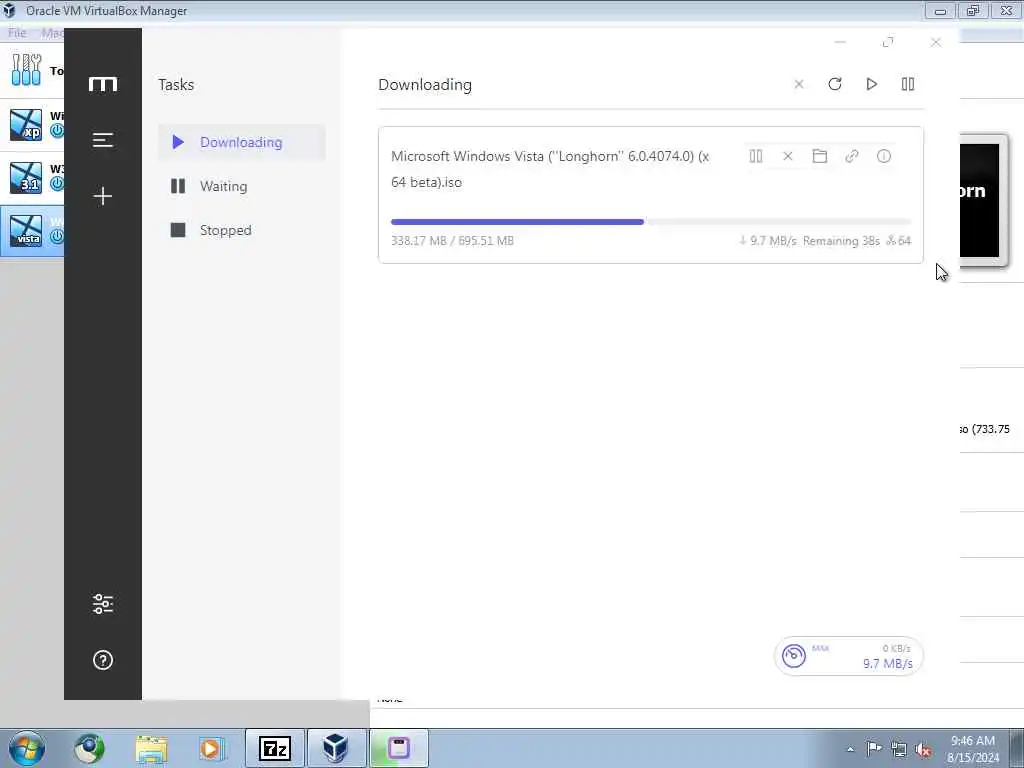1024x768 pixels.
Task: Select the Waiting tab in Tasks
Action: coord(242,186)
